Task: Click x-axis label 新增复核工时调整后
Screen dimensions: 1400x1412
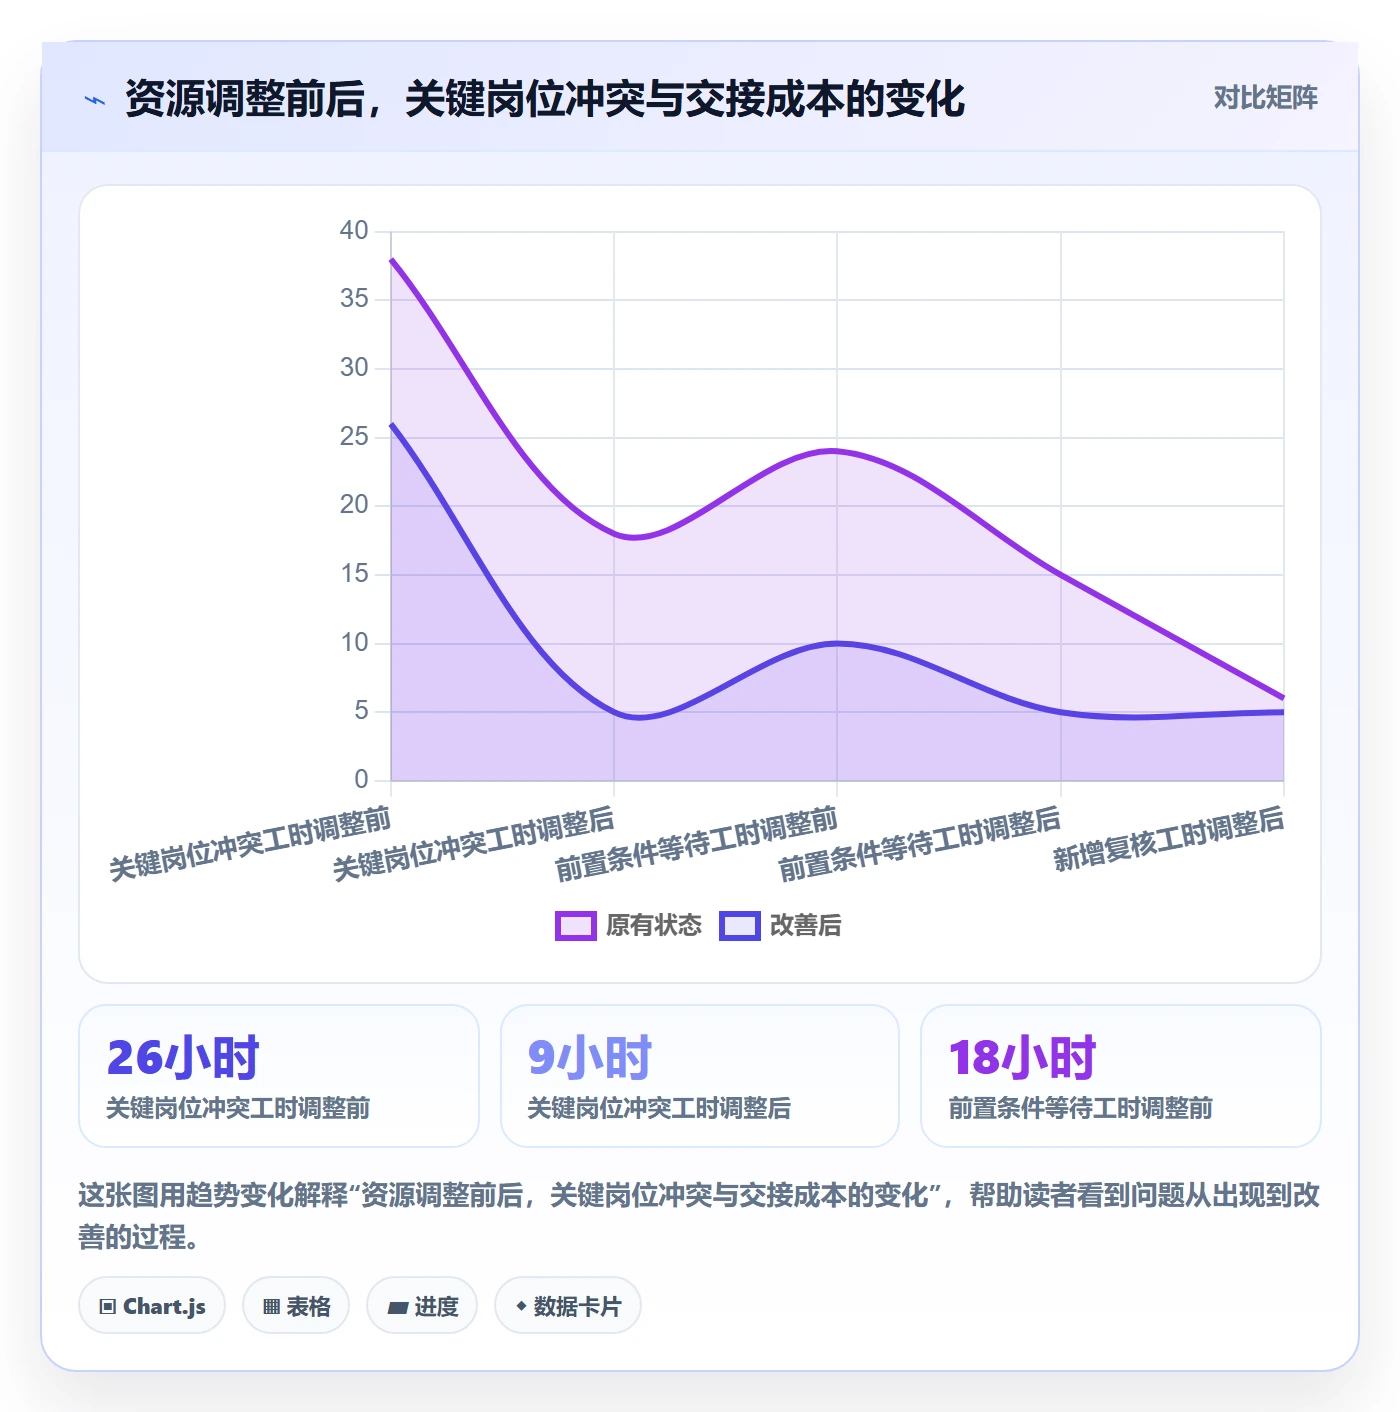Action: [x=1168, y=840]
